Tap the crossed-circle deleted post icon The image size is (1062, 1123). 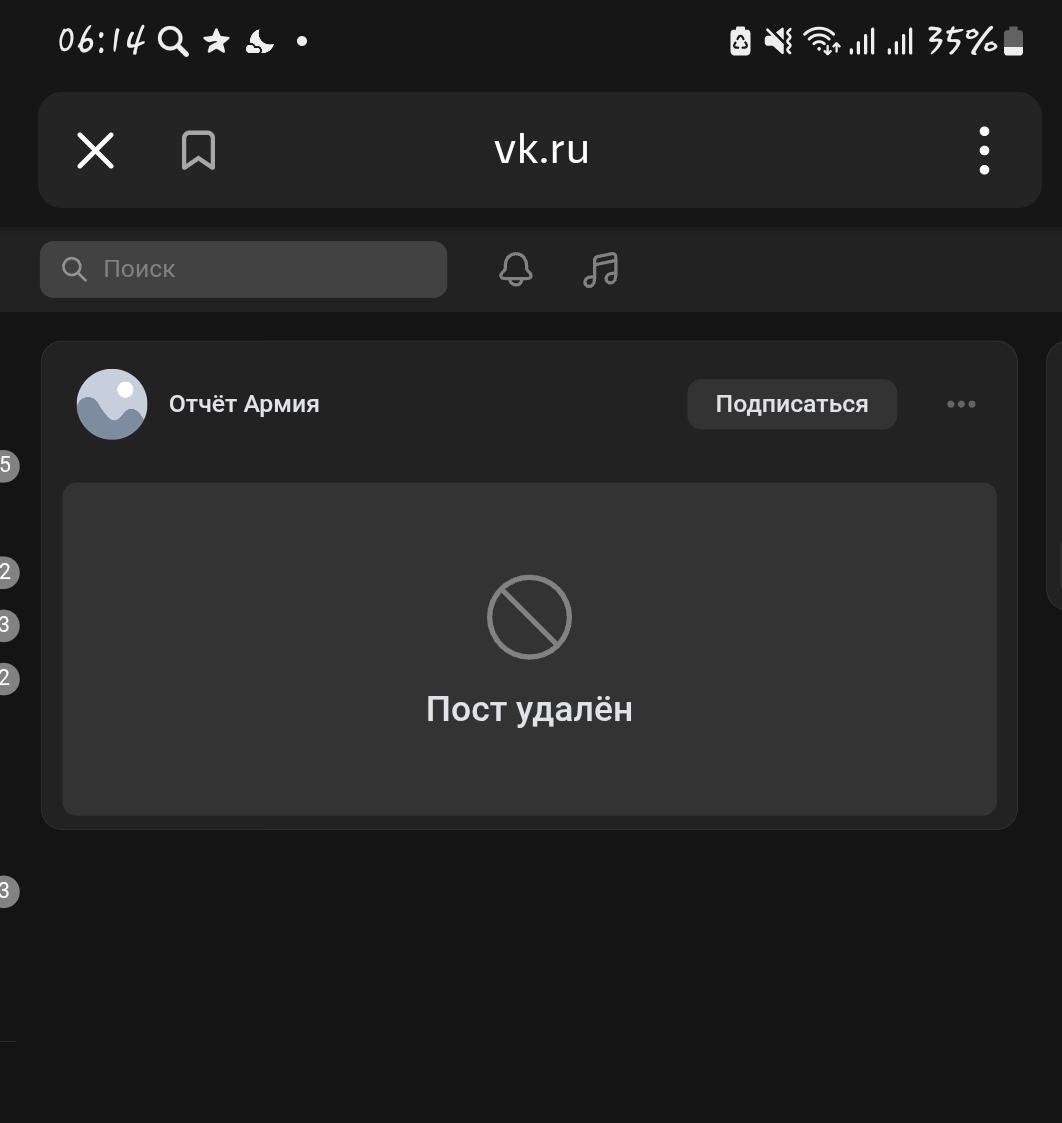[x=529, y=617]
